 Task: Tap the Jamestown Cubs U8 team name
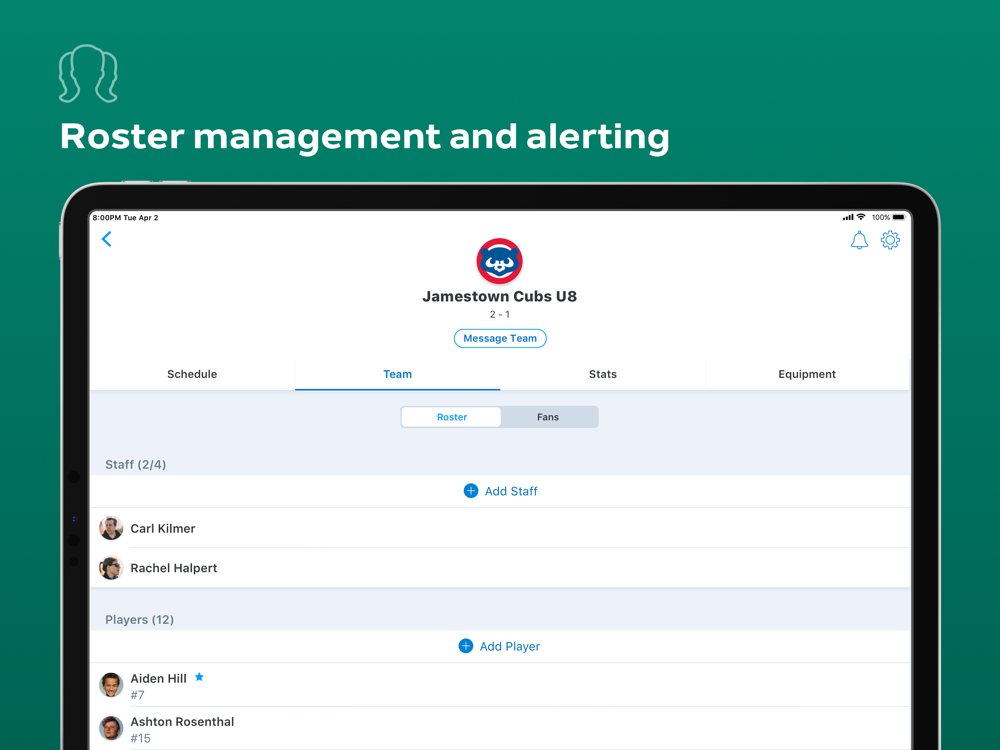click(x=499, y=297)
